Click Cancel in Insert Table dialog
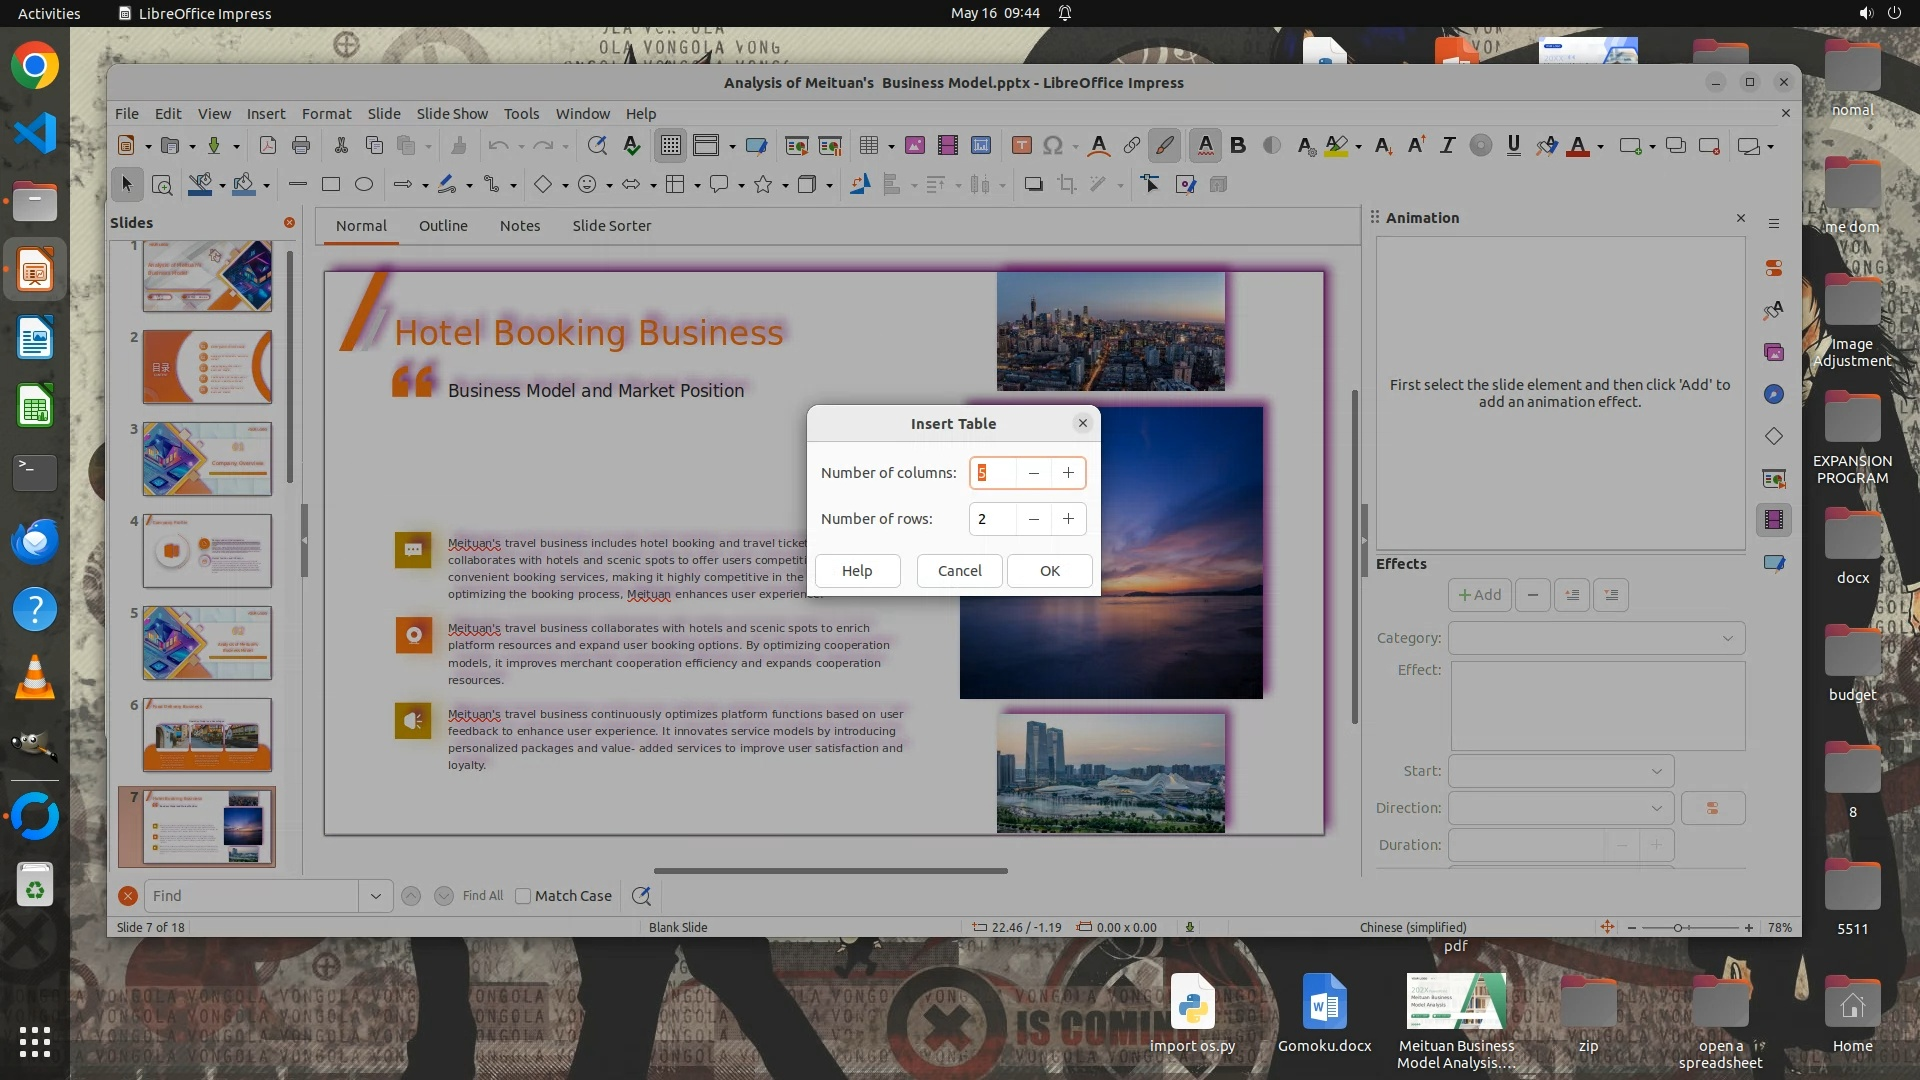Image resolution: width=1920 pixels, height=1080 pixels. (x=959, y=571)
